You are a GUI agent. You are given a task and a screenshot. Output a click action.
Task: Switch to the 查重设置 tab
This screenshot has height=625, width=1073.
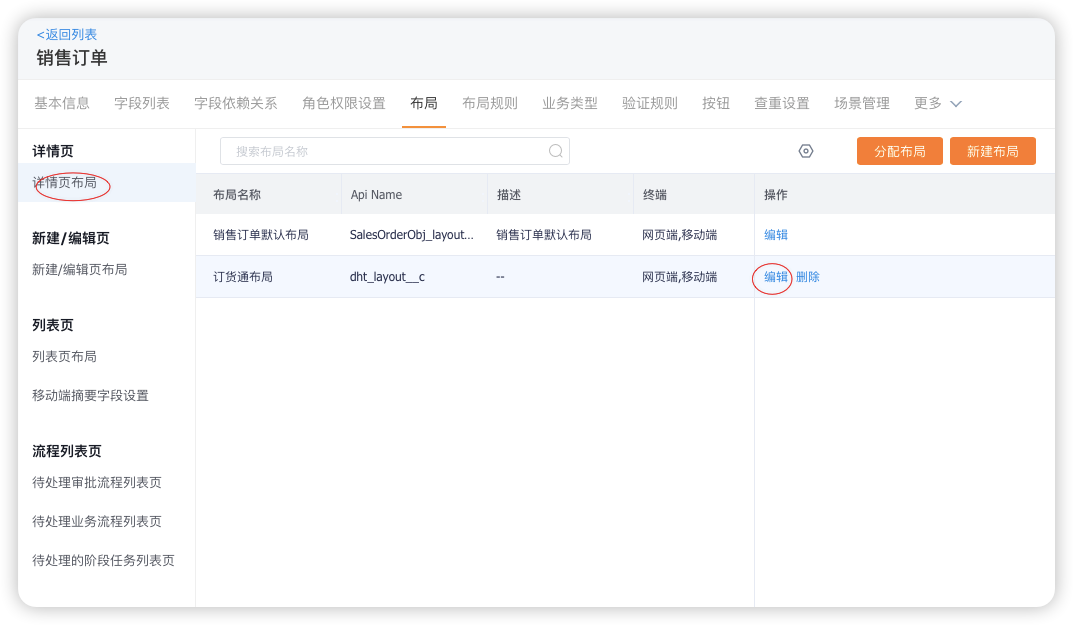781,103
